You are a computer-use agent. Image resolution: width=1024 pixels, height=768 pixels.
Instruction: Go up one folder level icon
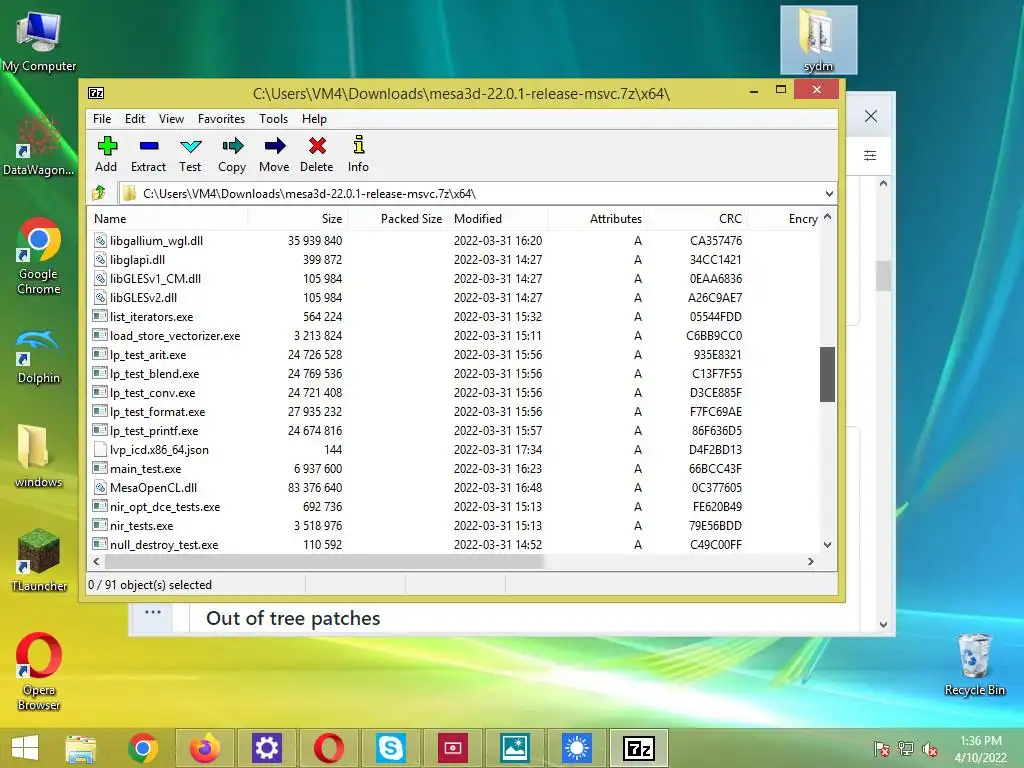click(99, 193)
